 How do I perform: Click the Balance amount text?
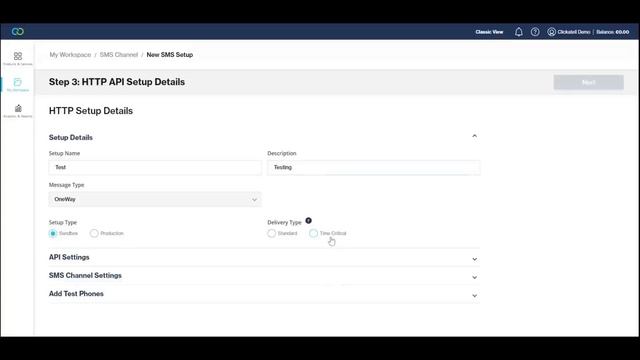(x=613, y=32)
